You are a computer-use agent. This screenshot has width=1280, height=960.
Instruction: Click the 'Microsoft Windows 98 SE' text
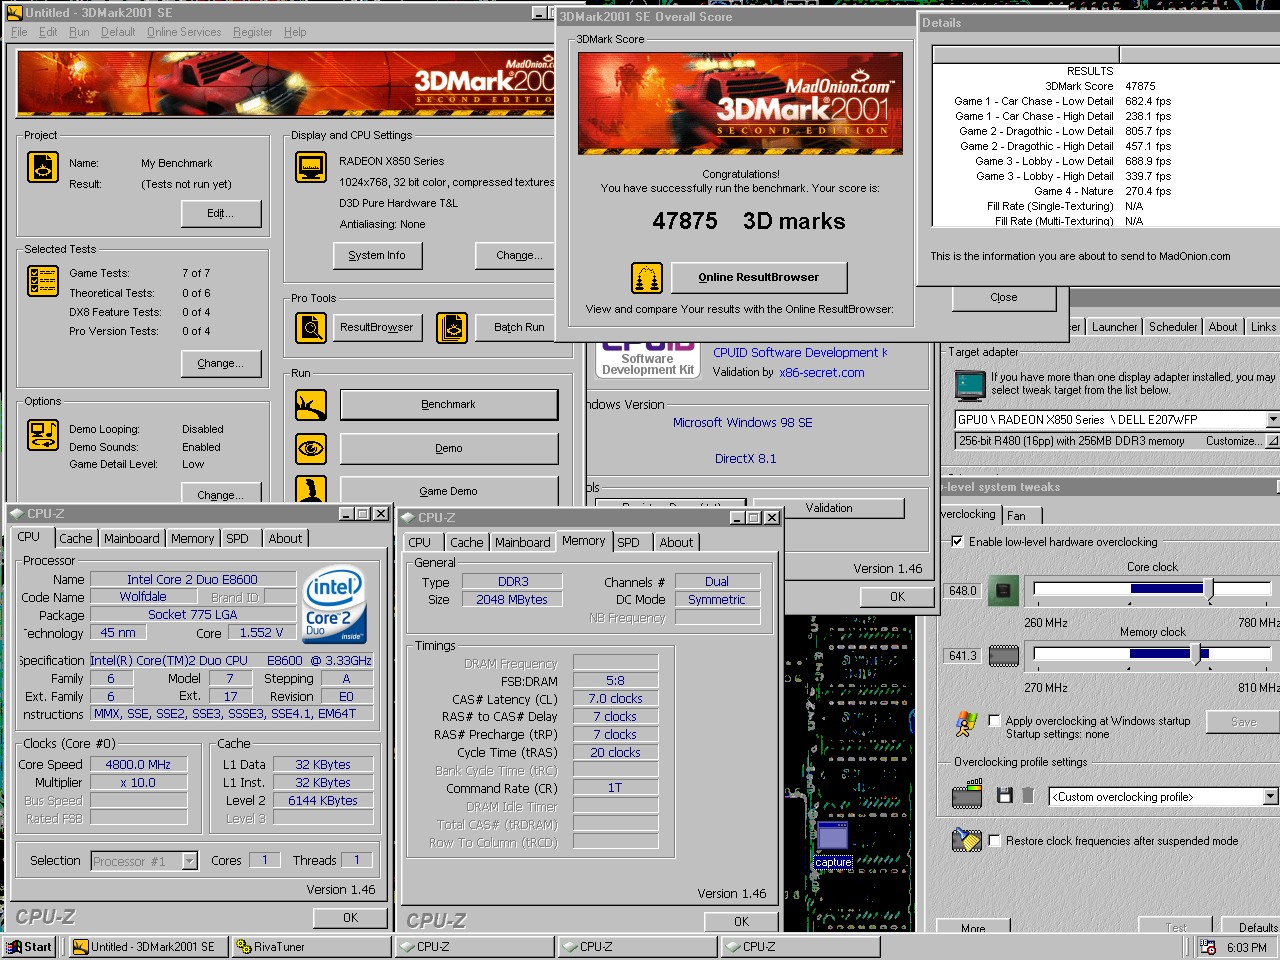coord(742,422)
